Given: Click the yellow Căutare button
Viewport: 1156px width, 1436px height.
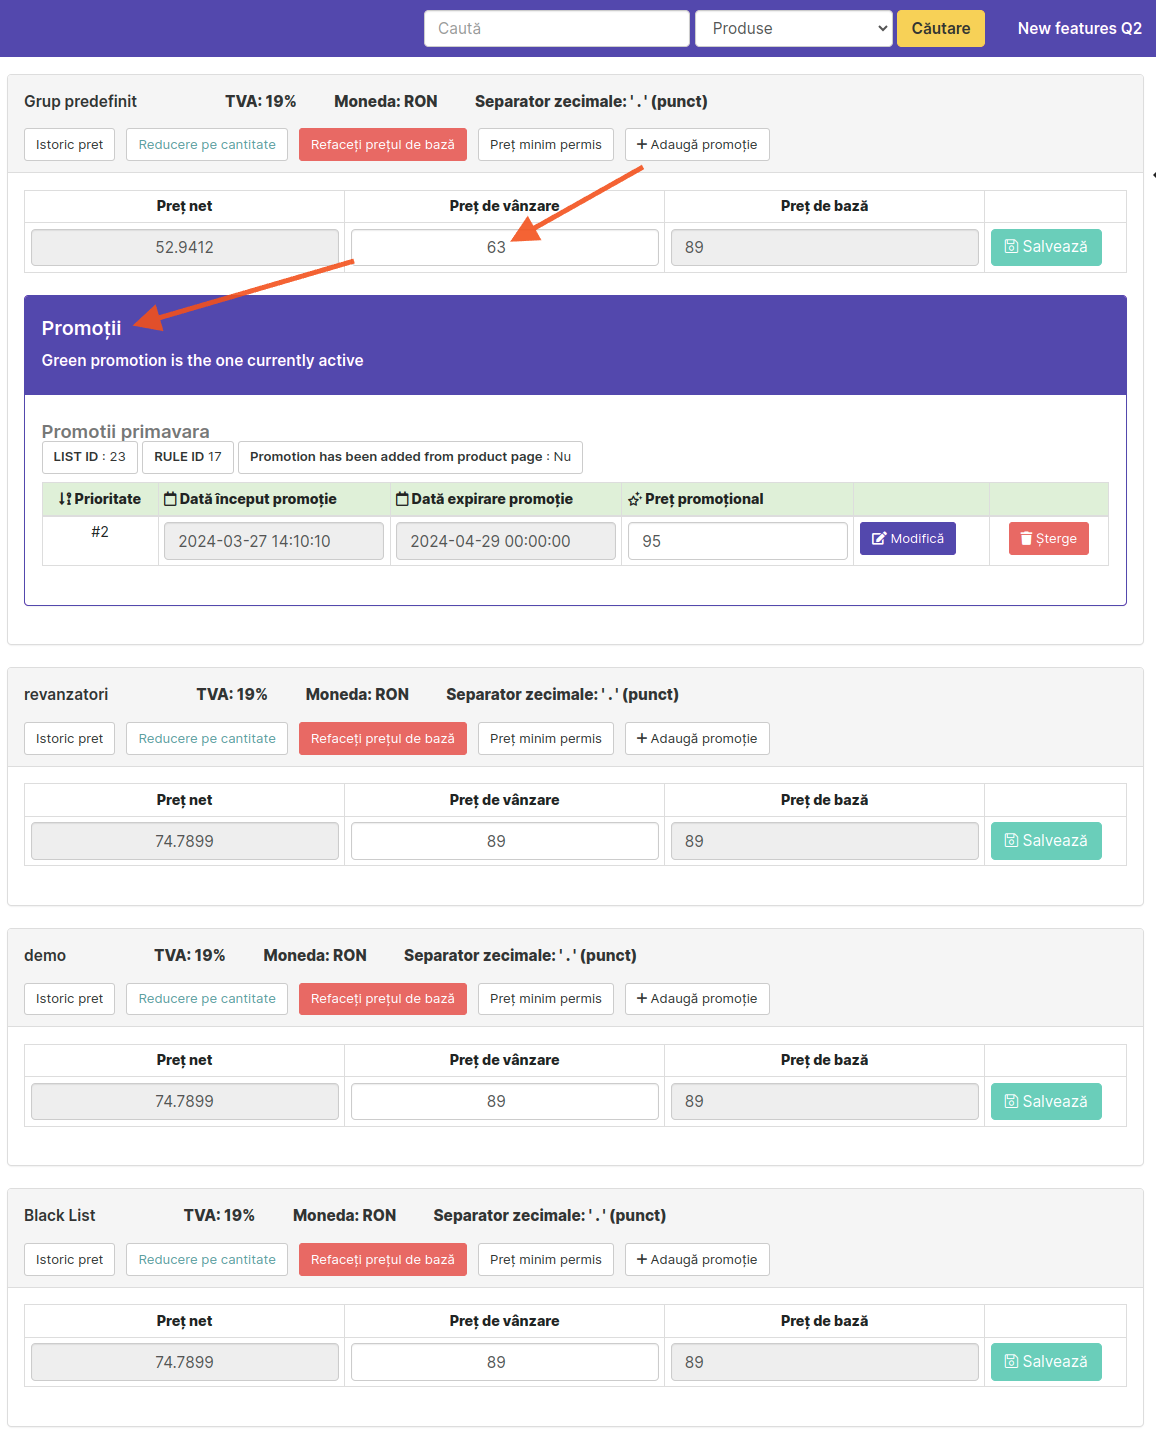Looking at the screenshot, I should coord(941,28).
